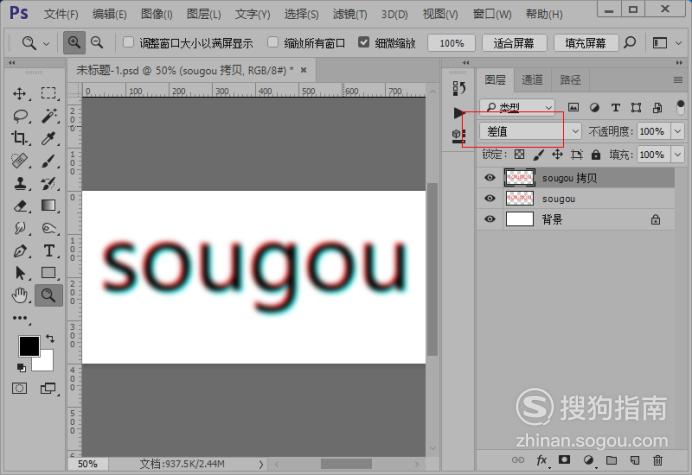Viewport: 692px width, 475px height.
Task: Hide the sougou 拷贝 layer
Action: click(x=489, y=177)
